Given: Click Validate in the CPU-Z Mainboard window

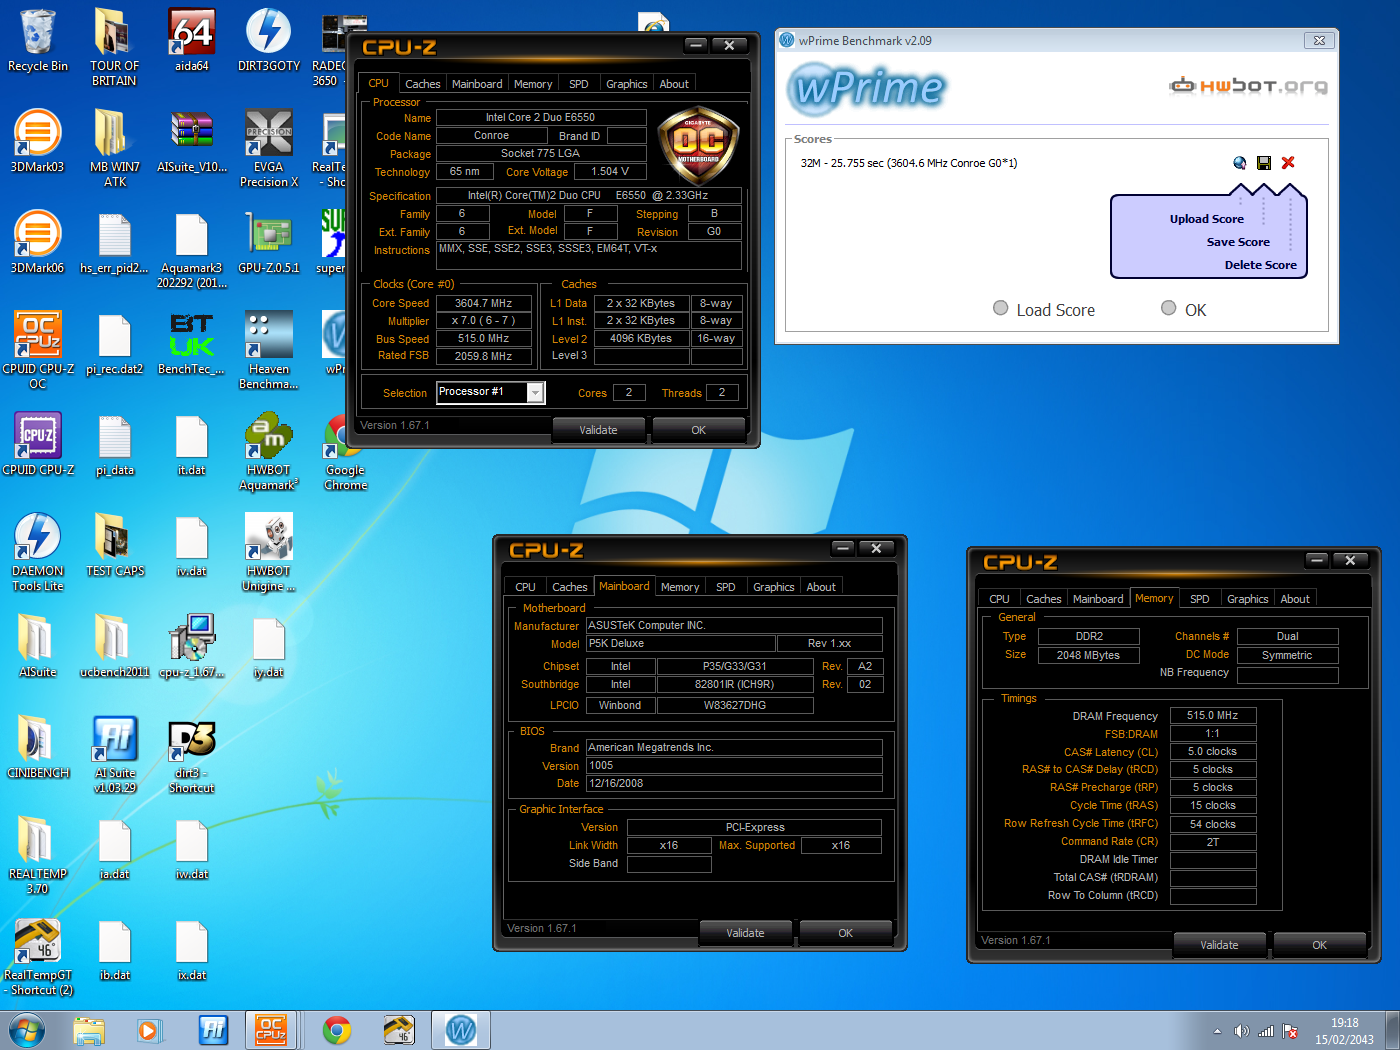Looking at the screenshot, I should (745, 933).
